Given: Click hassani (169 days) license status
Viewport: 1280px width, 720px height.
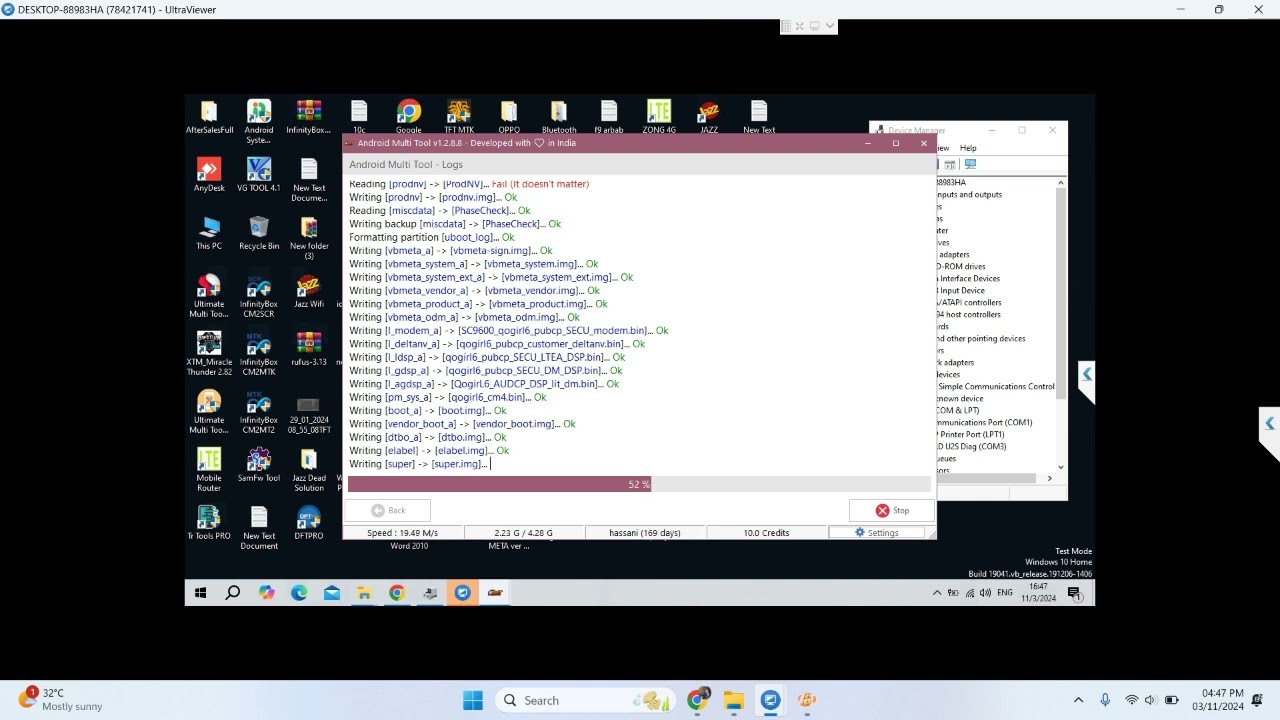Looking at the screenshot, I should [645, 533].
